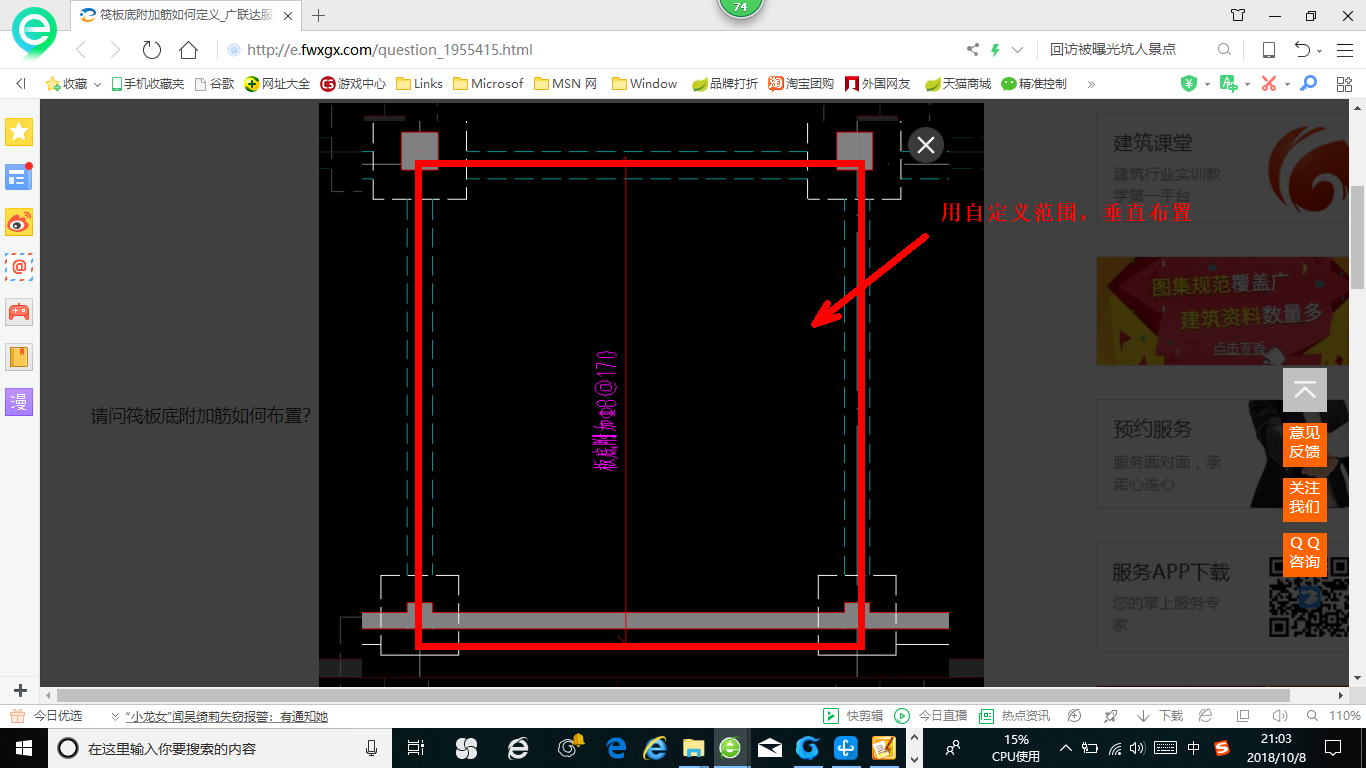Image resolution: width=1366 pixels, height=768 pixels.
Task: Show more bookmarks overflow chevron
Action: 1091,84
